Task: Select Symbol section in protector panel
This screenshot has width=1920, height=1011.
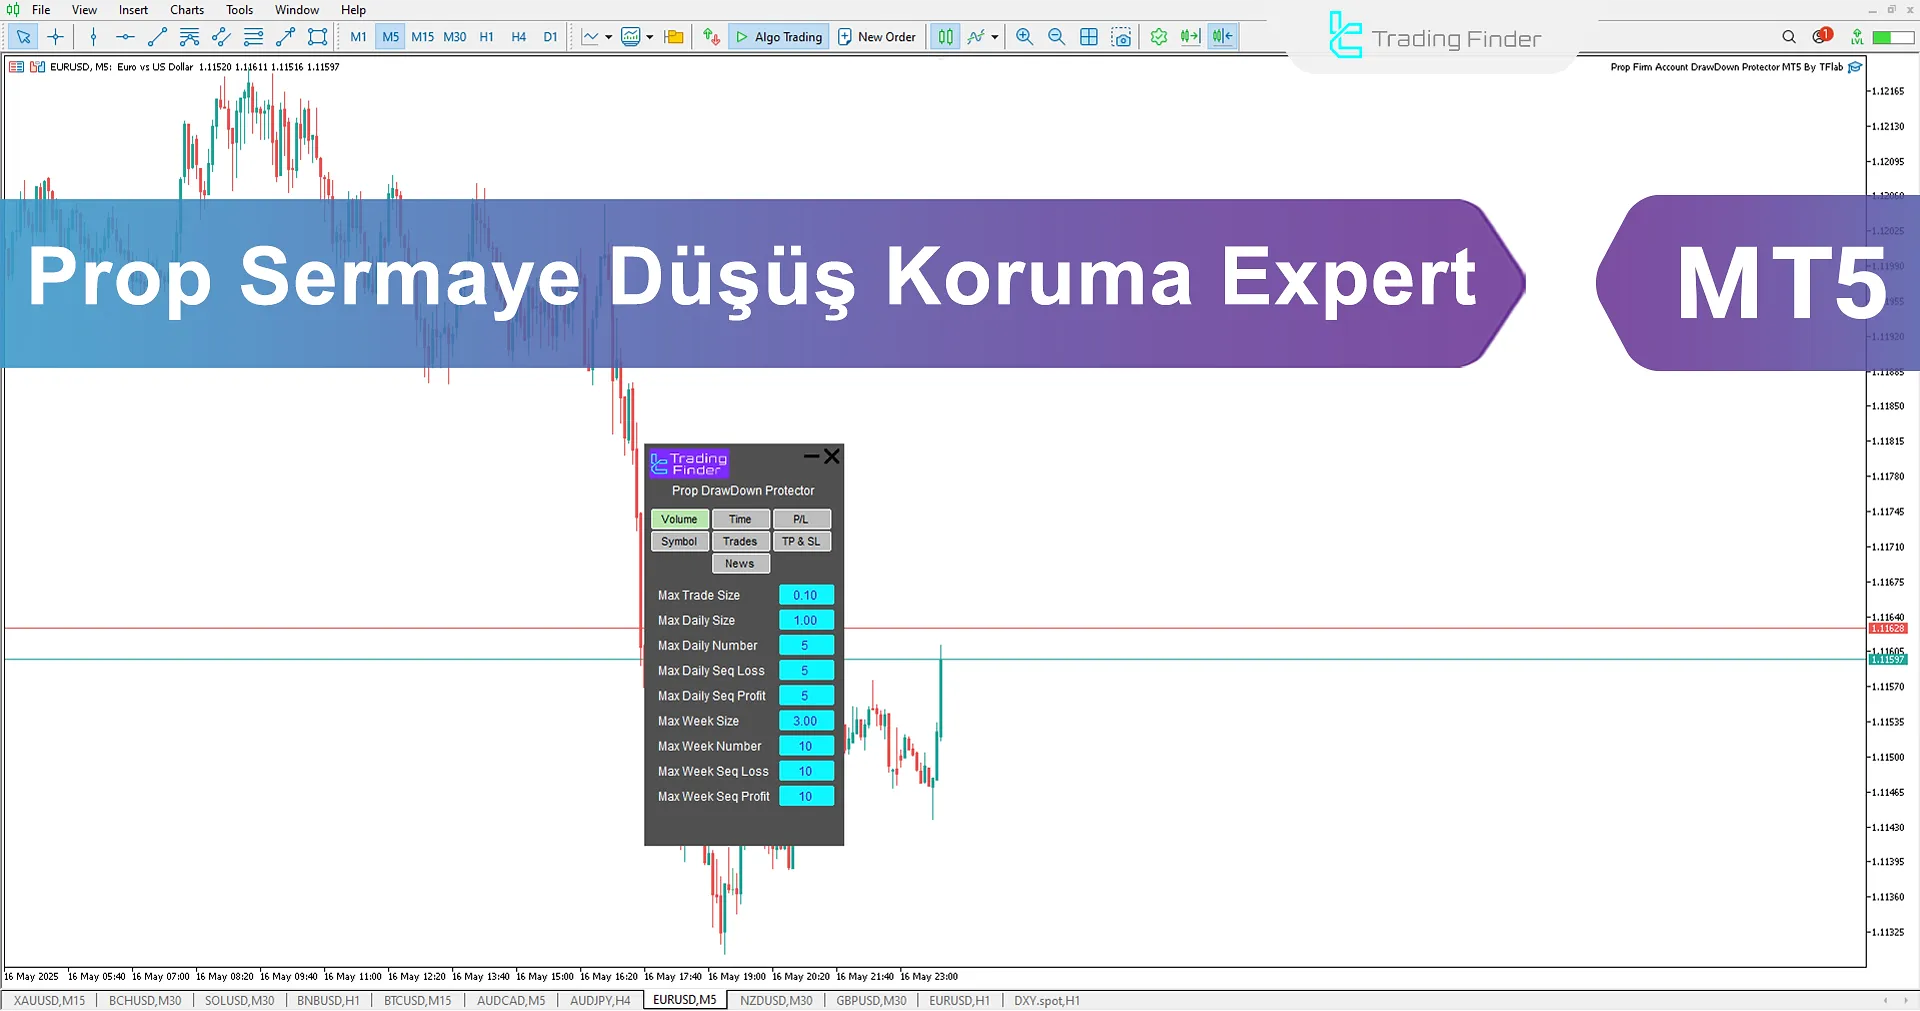Action: click(x=680, y=541)
